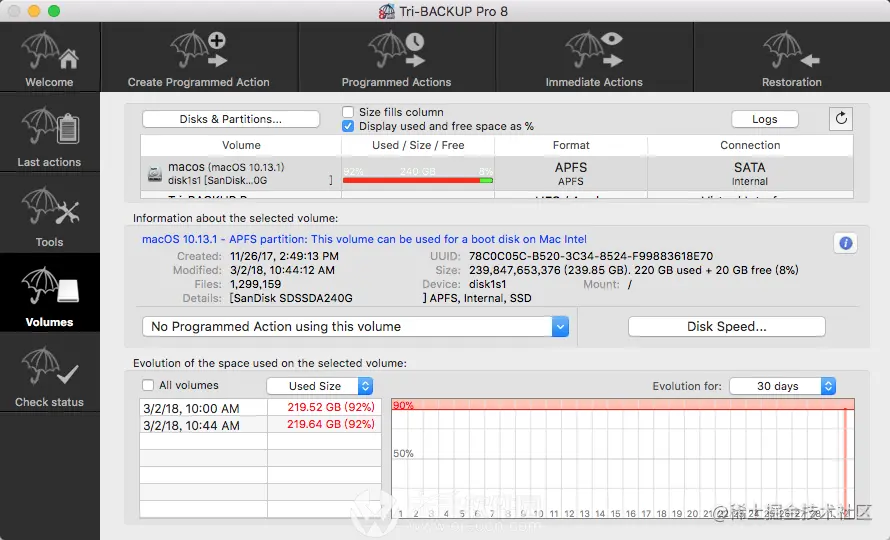890x540 pixels.
Task: Click the macos volume usage bar
Action: point(418,180)
